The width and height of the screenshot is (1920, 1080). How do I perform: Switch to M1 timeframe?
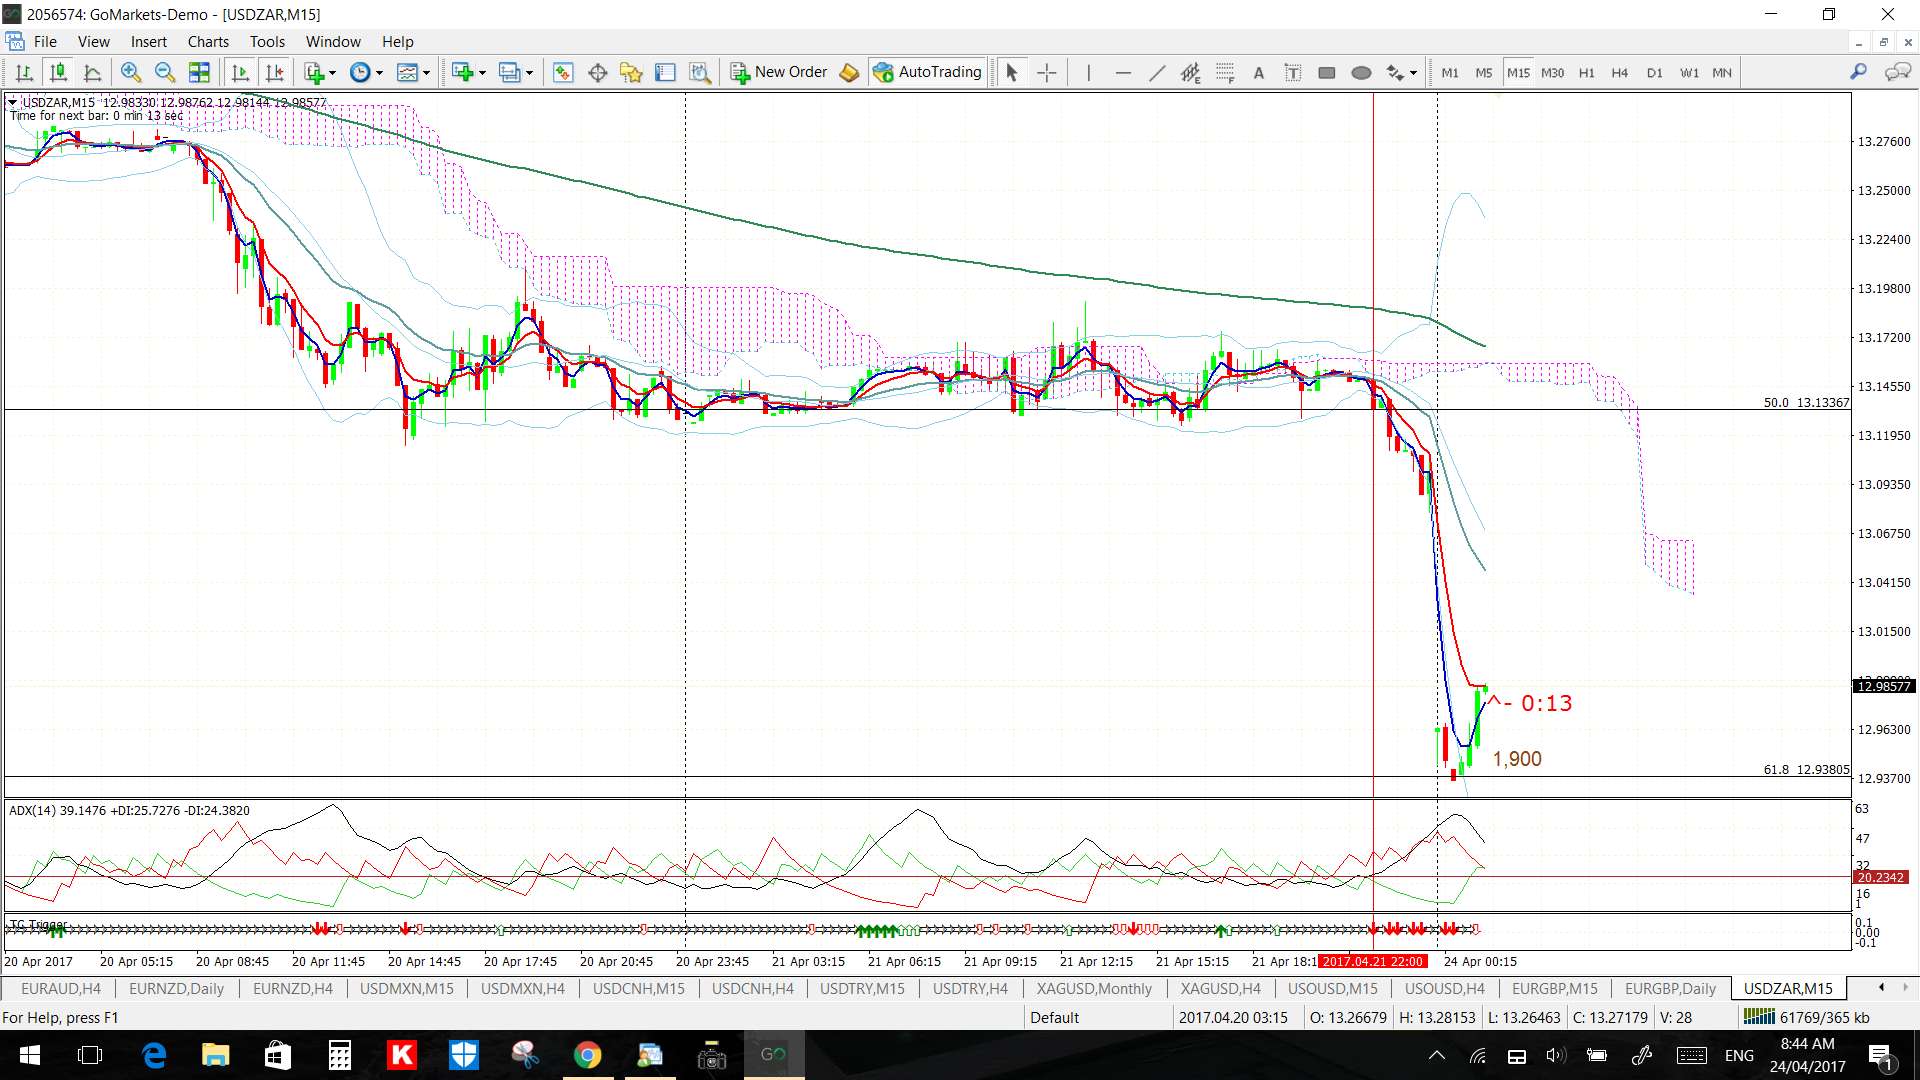(1450, 72)
